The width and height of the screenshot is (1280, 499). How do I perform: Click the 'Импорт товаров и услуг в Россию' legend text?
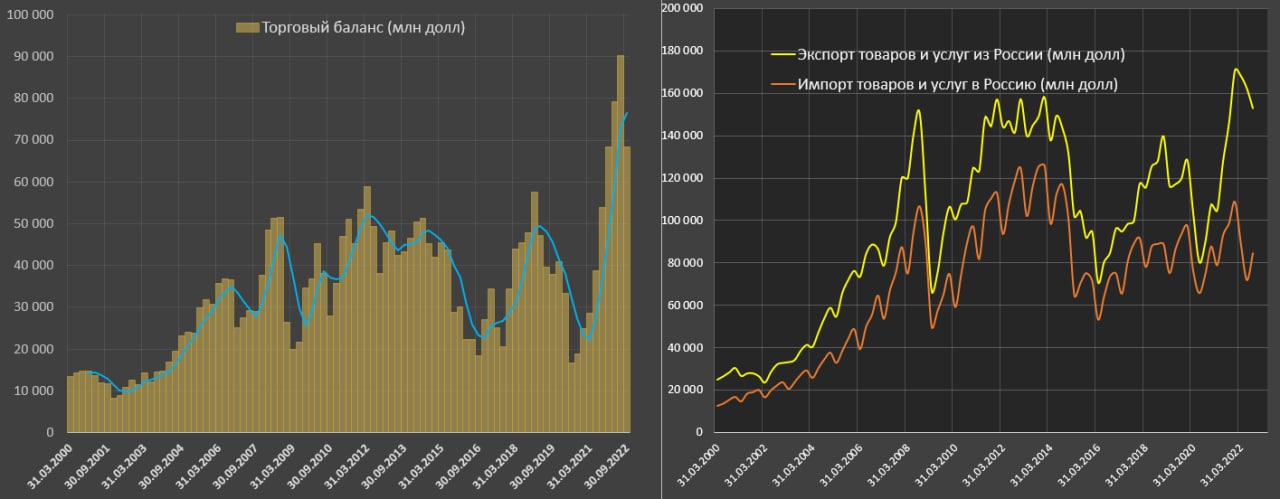click(958, 84)
